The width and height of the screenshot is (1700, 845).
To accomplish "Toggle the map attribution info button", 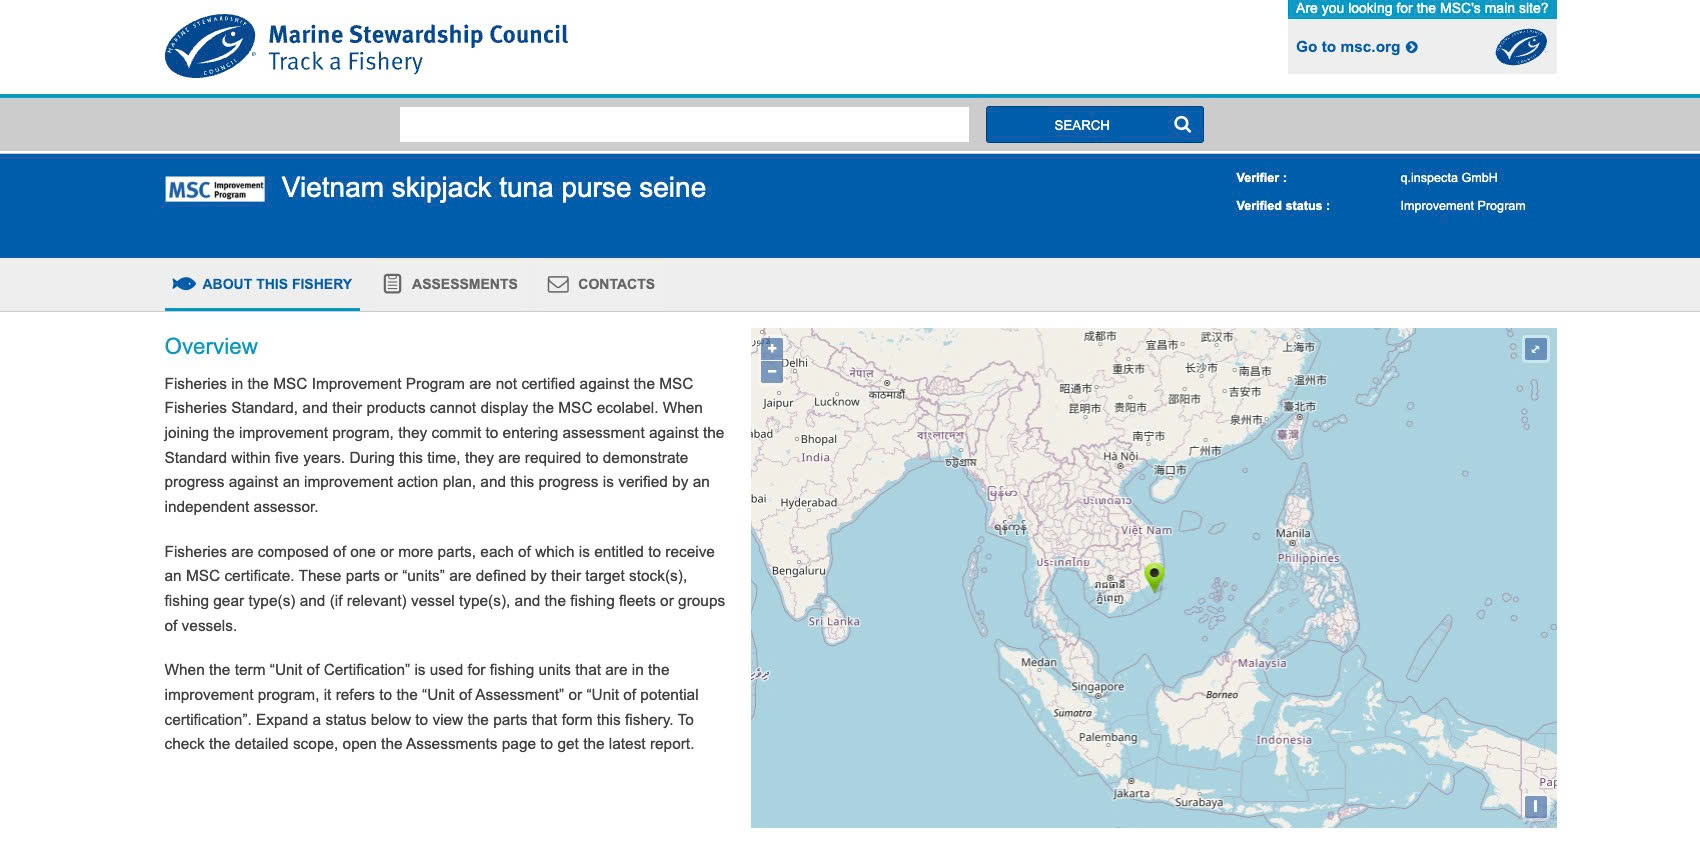I will pos(1535,806).
